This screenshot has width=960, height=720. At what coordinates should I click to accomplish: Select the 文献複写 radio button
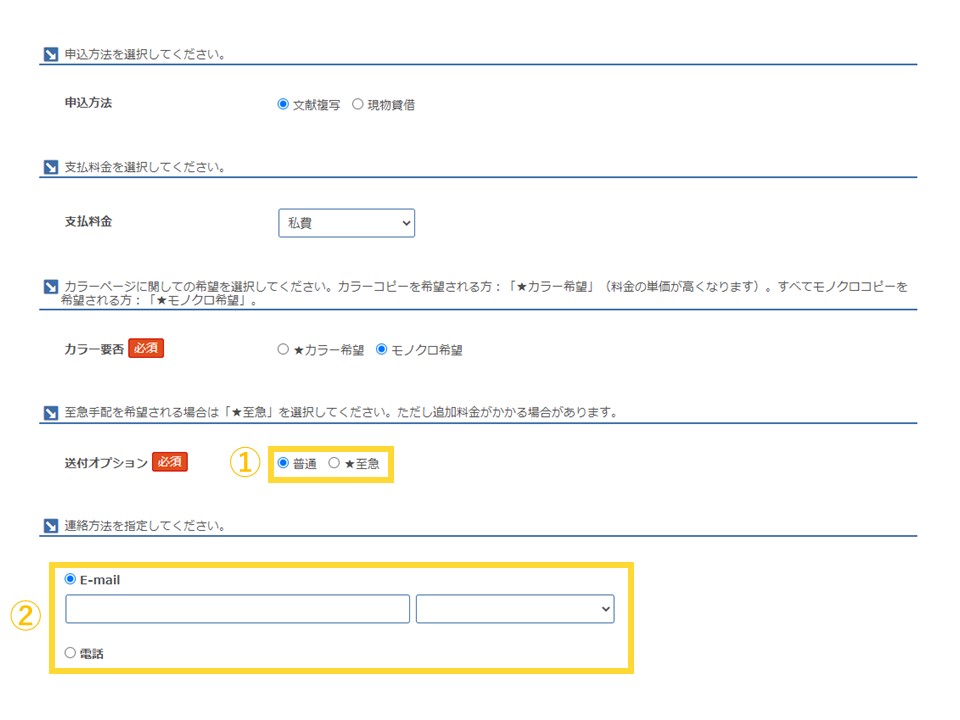pos(283,104)
